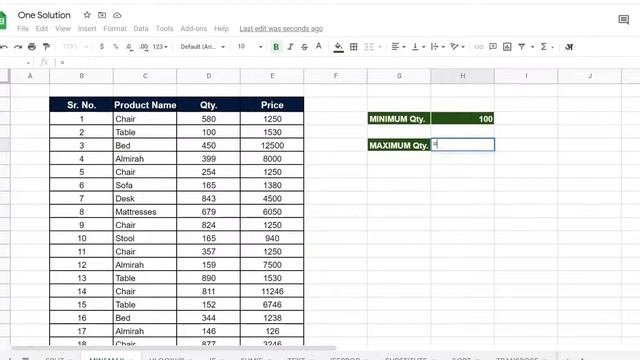Click the Merge cells icon
Image resolution: width=640 pixels, height=360 pixels.
click(369, 47)
